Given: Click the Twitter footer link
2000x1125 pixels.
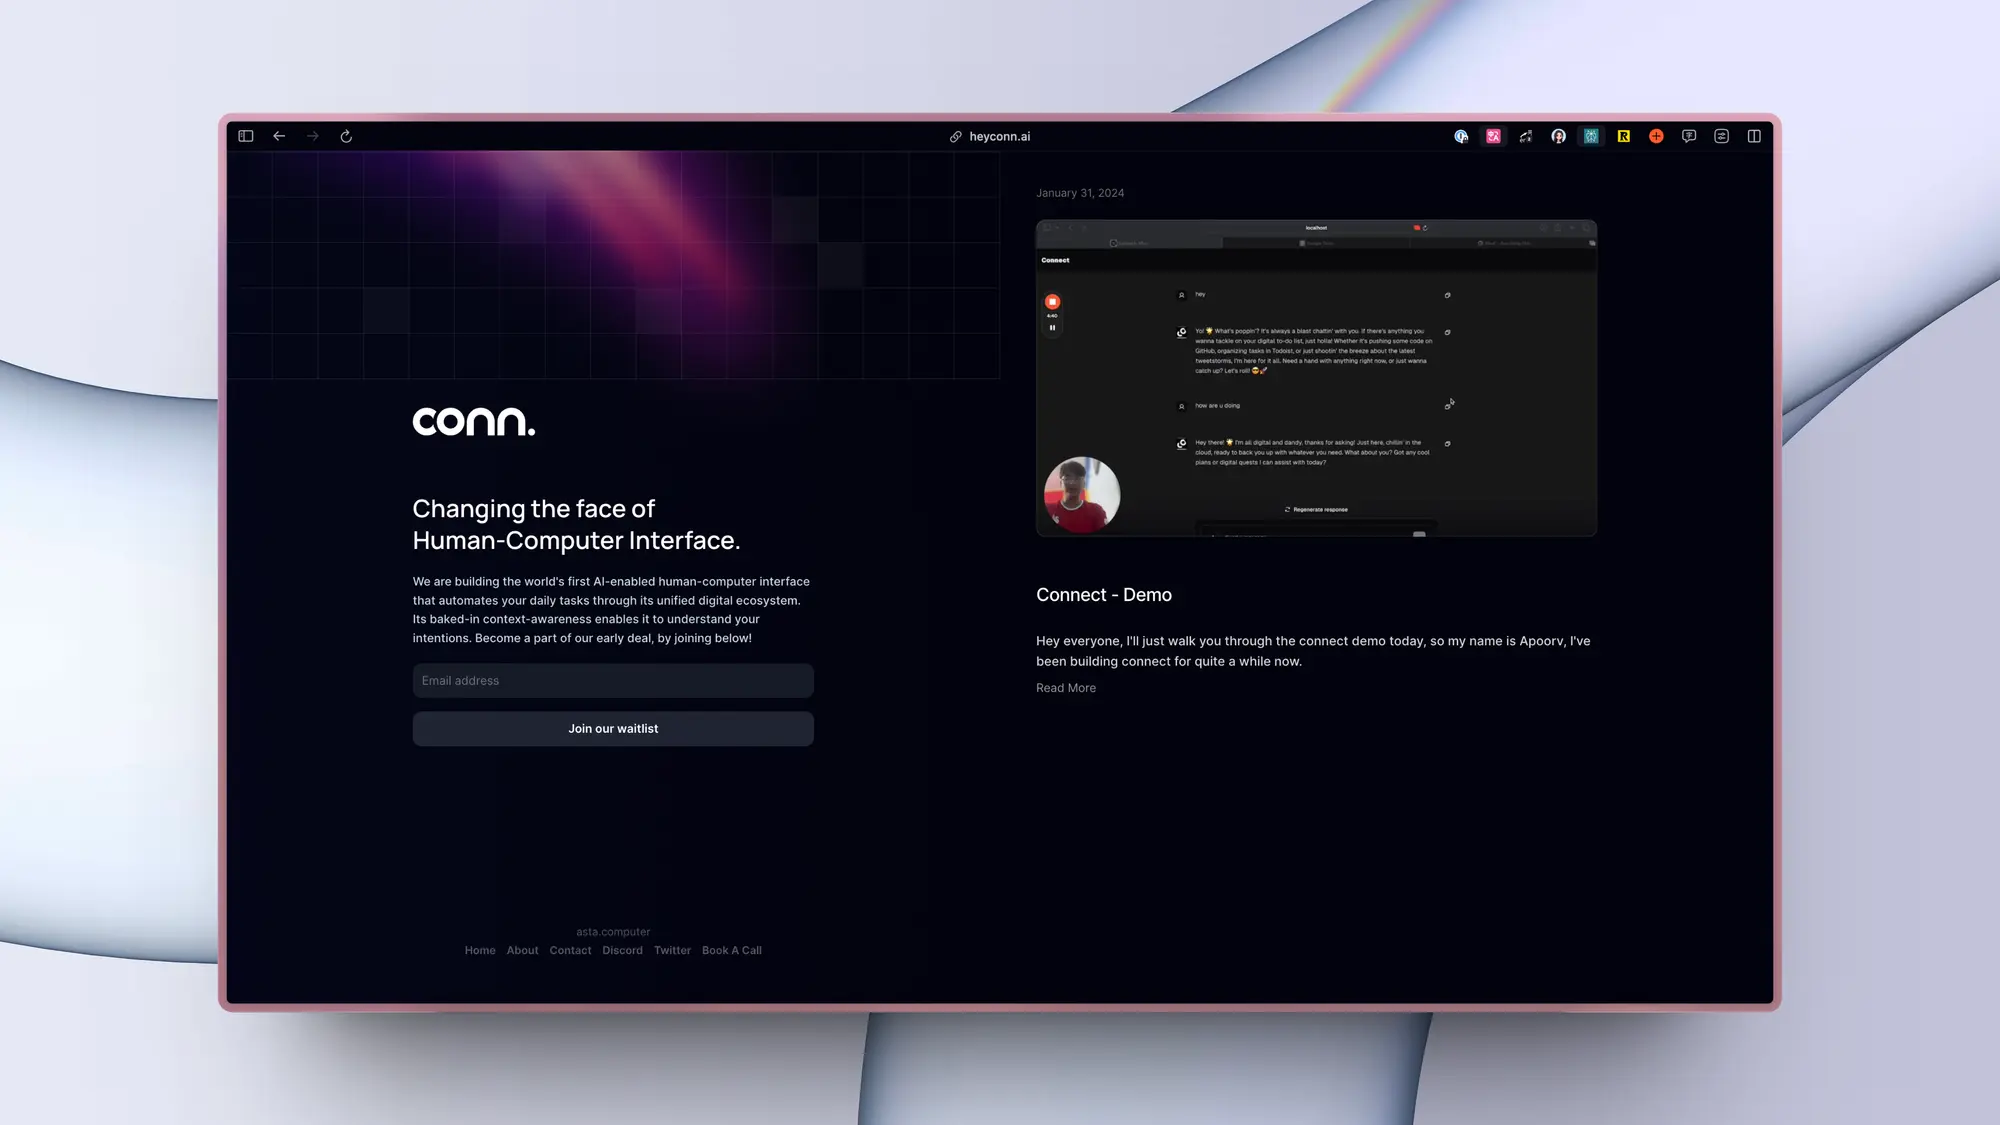Looking at the screenshot, I should 673,949.
